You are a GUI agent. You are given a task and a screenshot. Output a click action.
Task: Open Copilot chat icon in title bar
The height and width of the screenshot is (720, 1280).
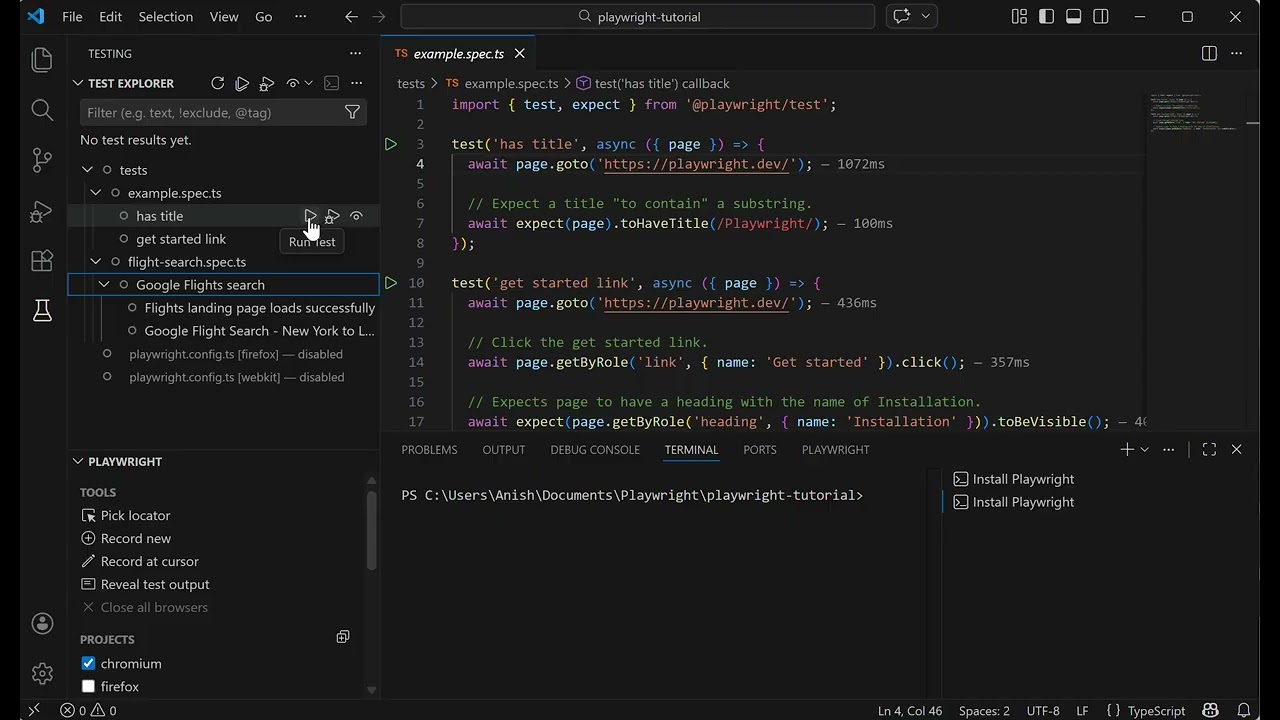pos(902,17)
